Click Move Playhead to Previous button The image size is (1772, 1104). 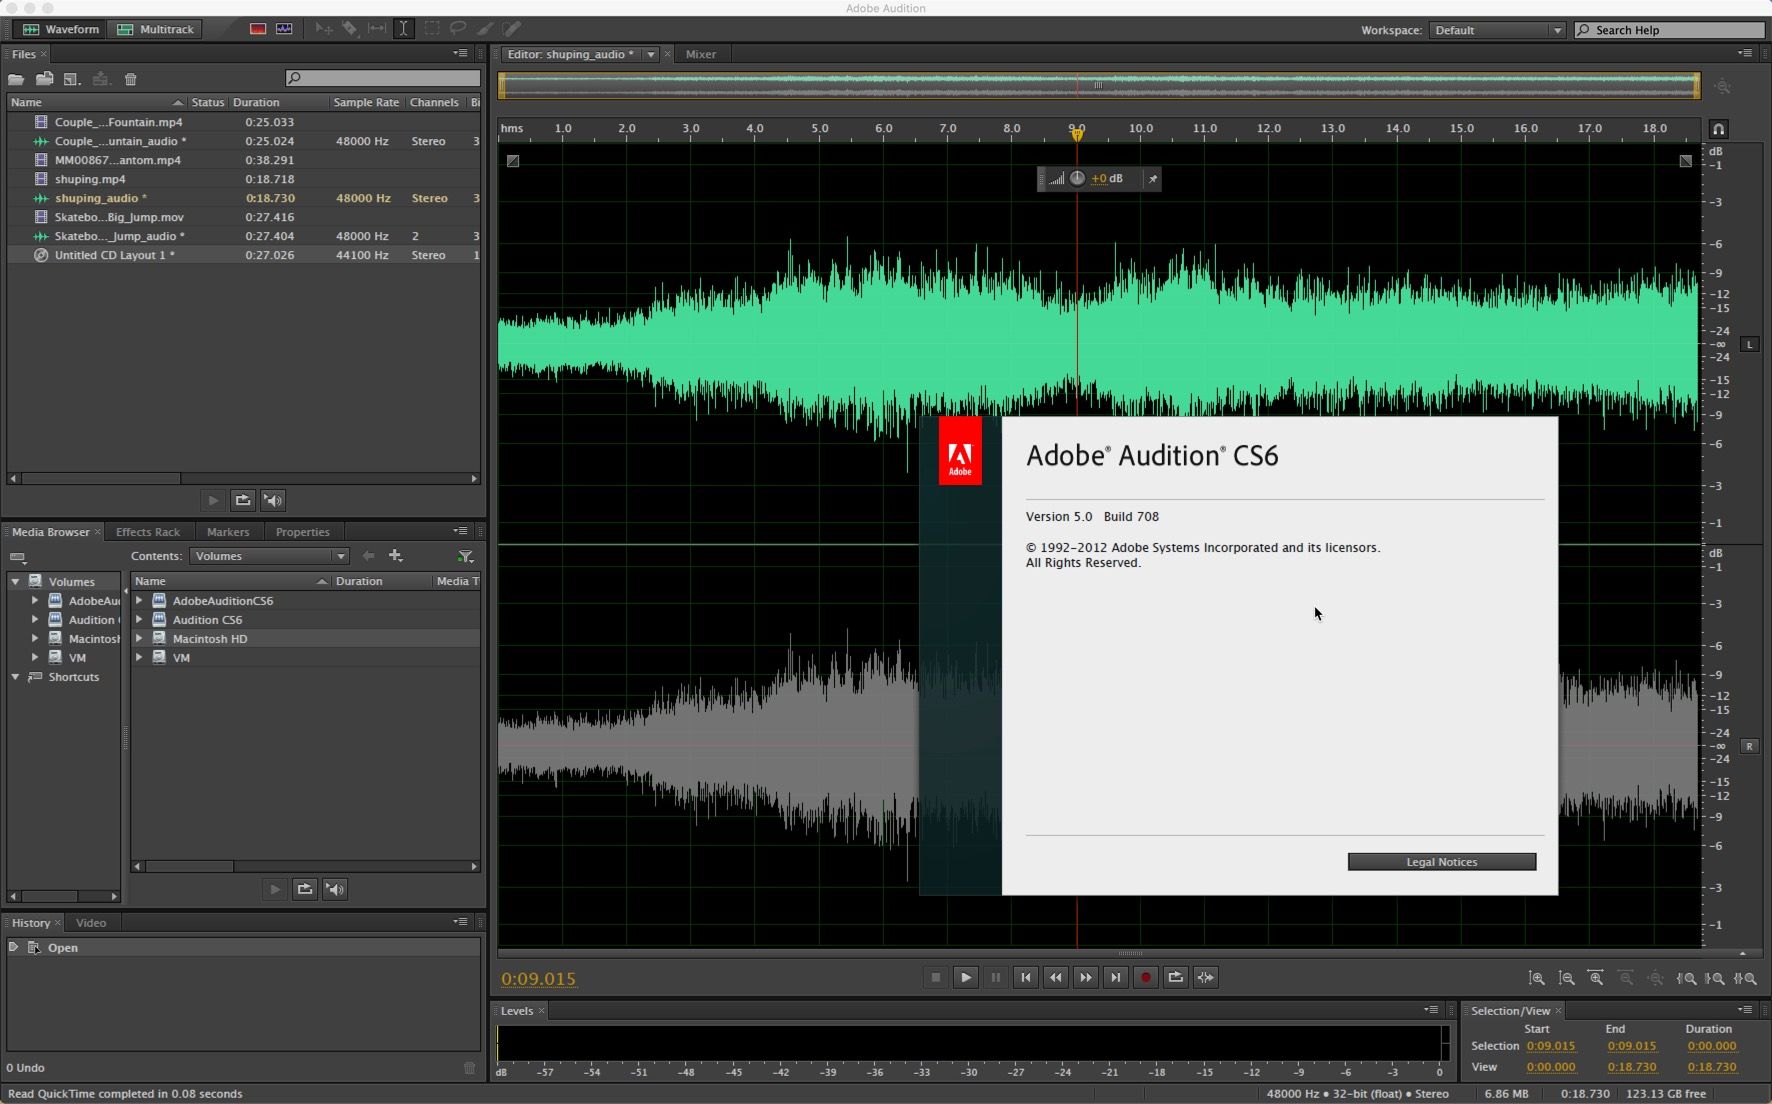[x=1025, y=978]
